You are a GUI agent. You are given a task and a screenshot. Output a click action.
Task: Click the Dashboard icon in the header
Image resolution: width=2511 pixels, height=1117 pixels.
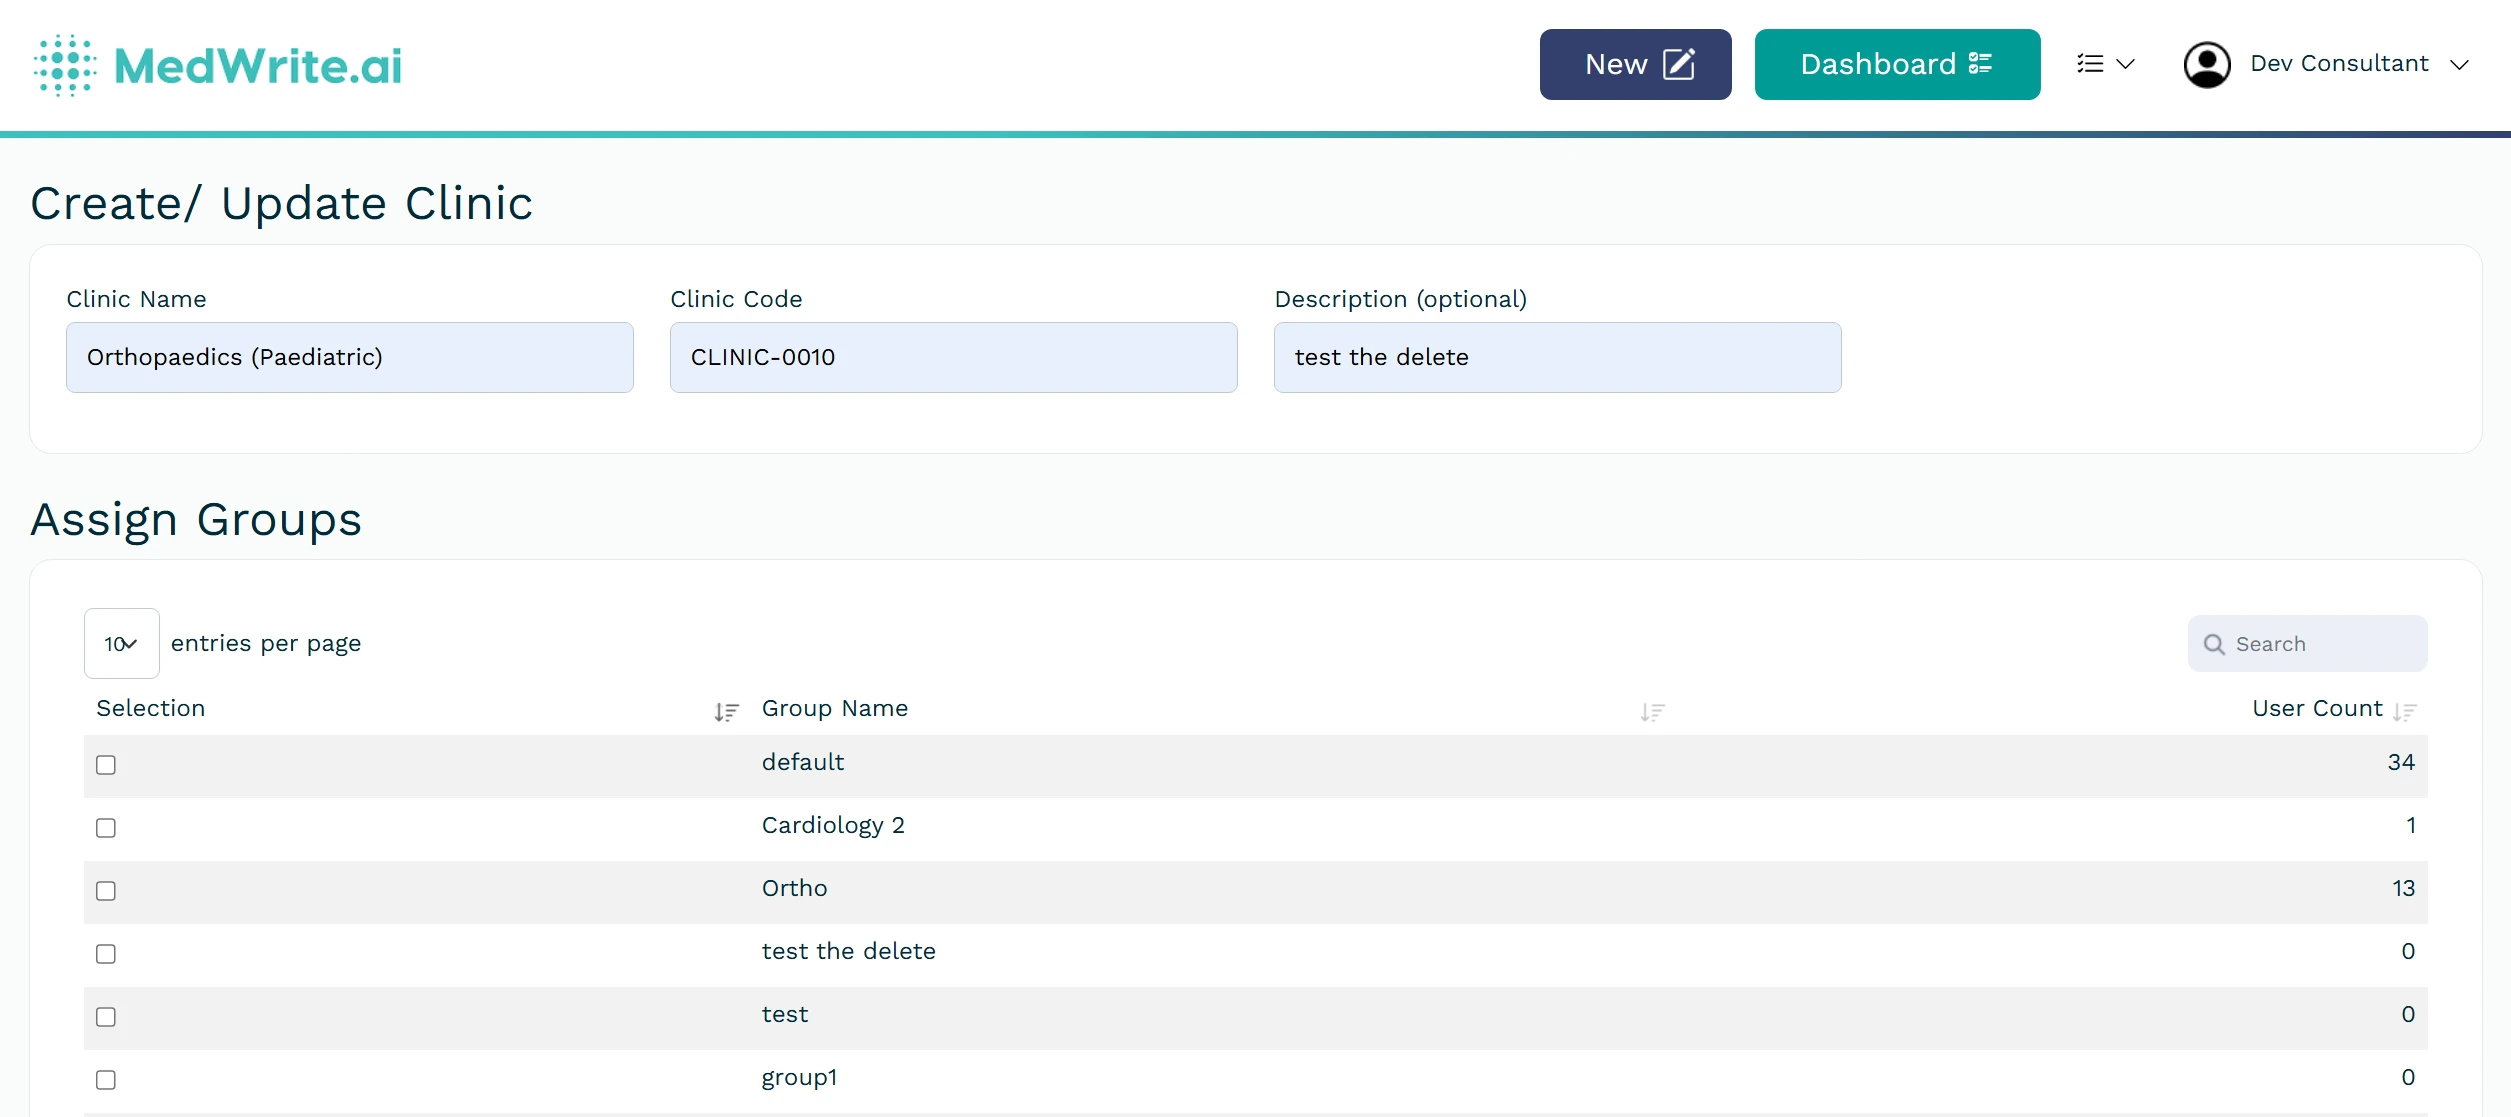point(1981,63)
